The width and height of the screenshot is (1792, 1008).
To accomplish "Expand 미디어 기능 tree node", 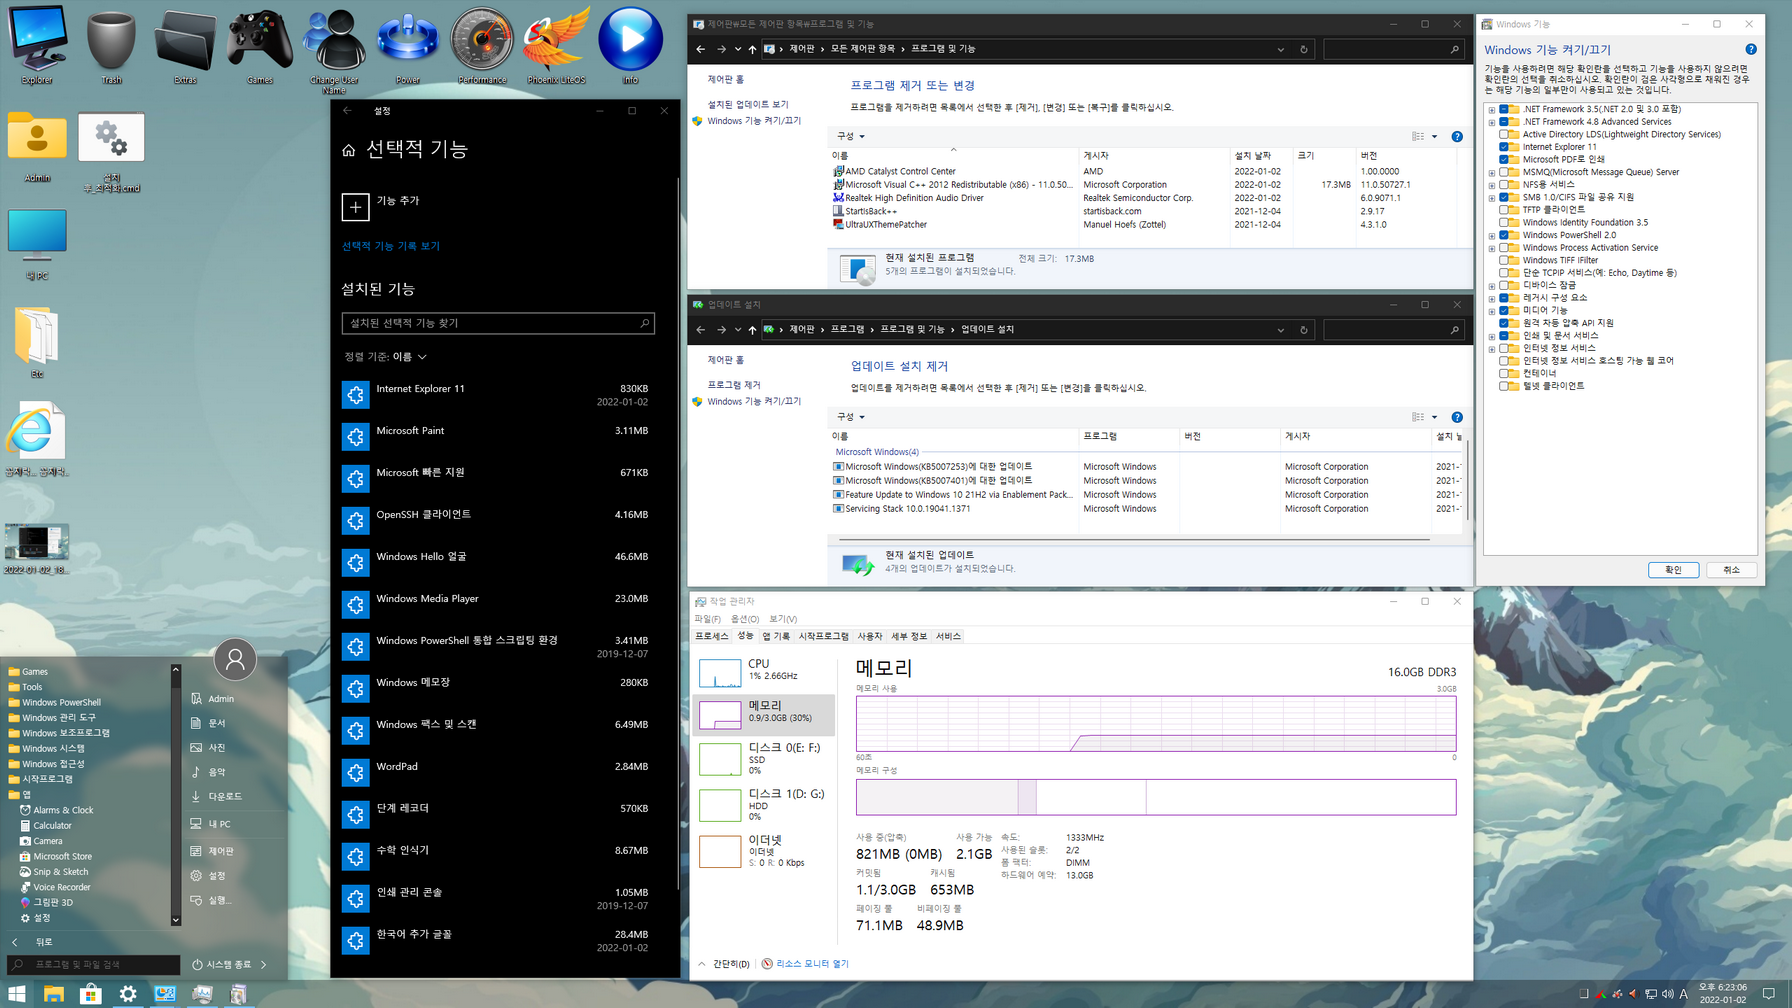I will [x=1492, y=311].
